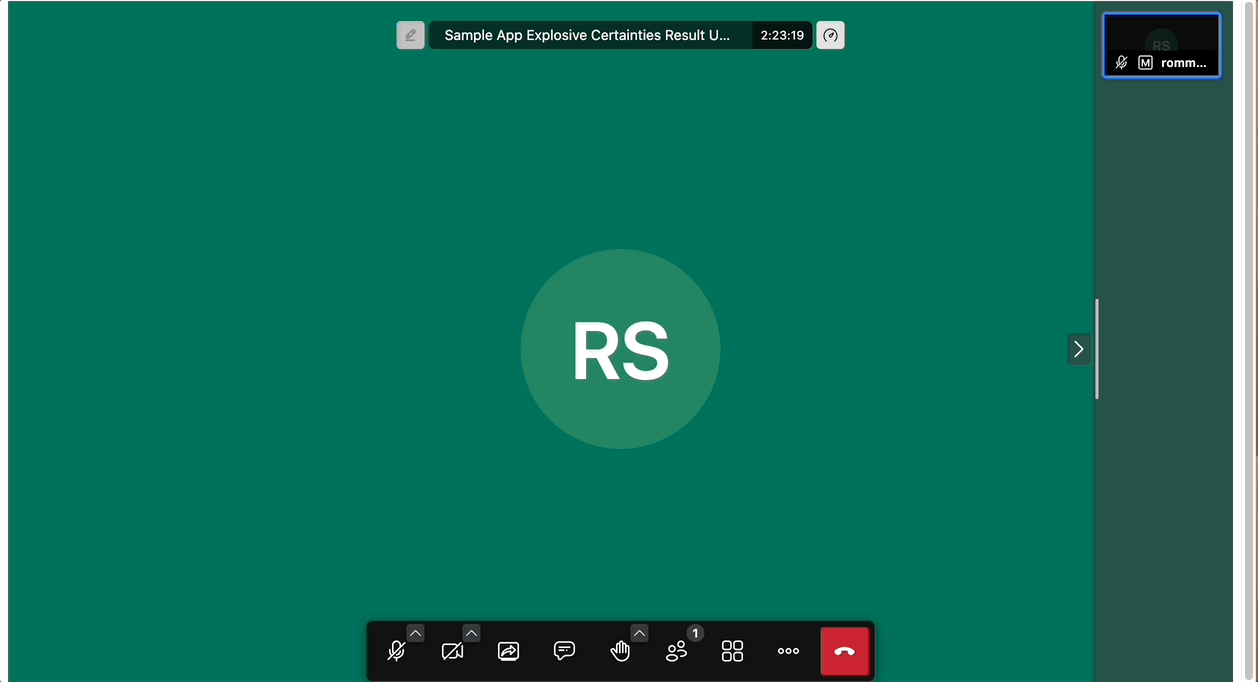This screenshot has width=1258, height=682.
Task: Expand audio settings arrow next to microphone
Action: coord(415,633)
